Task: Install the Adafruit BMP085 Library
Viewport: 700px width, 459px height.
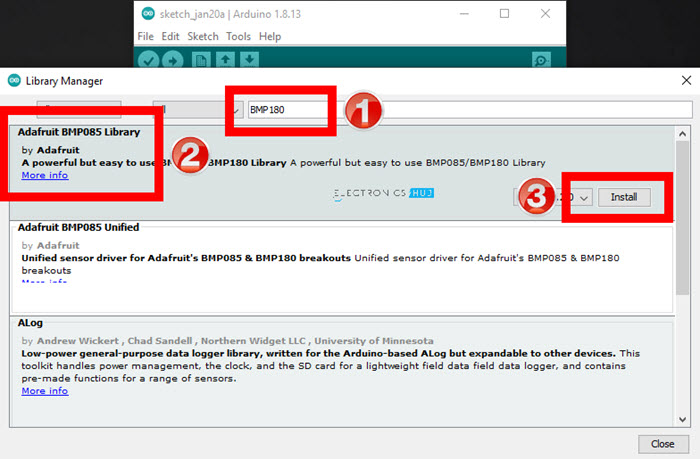Action: pyautogui.click(x=624, y=197)
